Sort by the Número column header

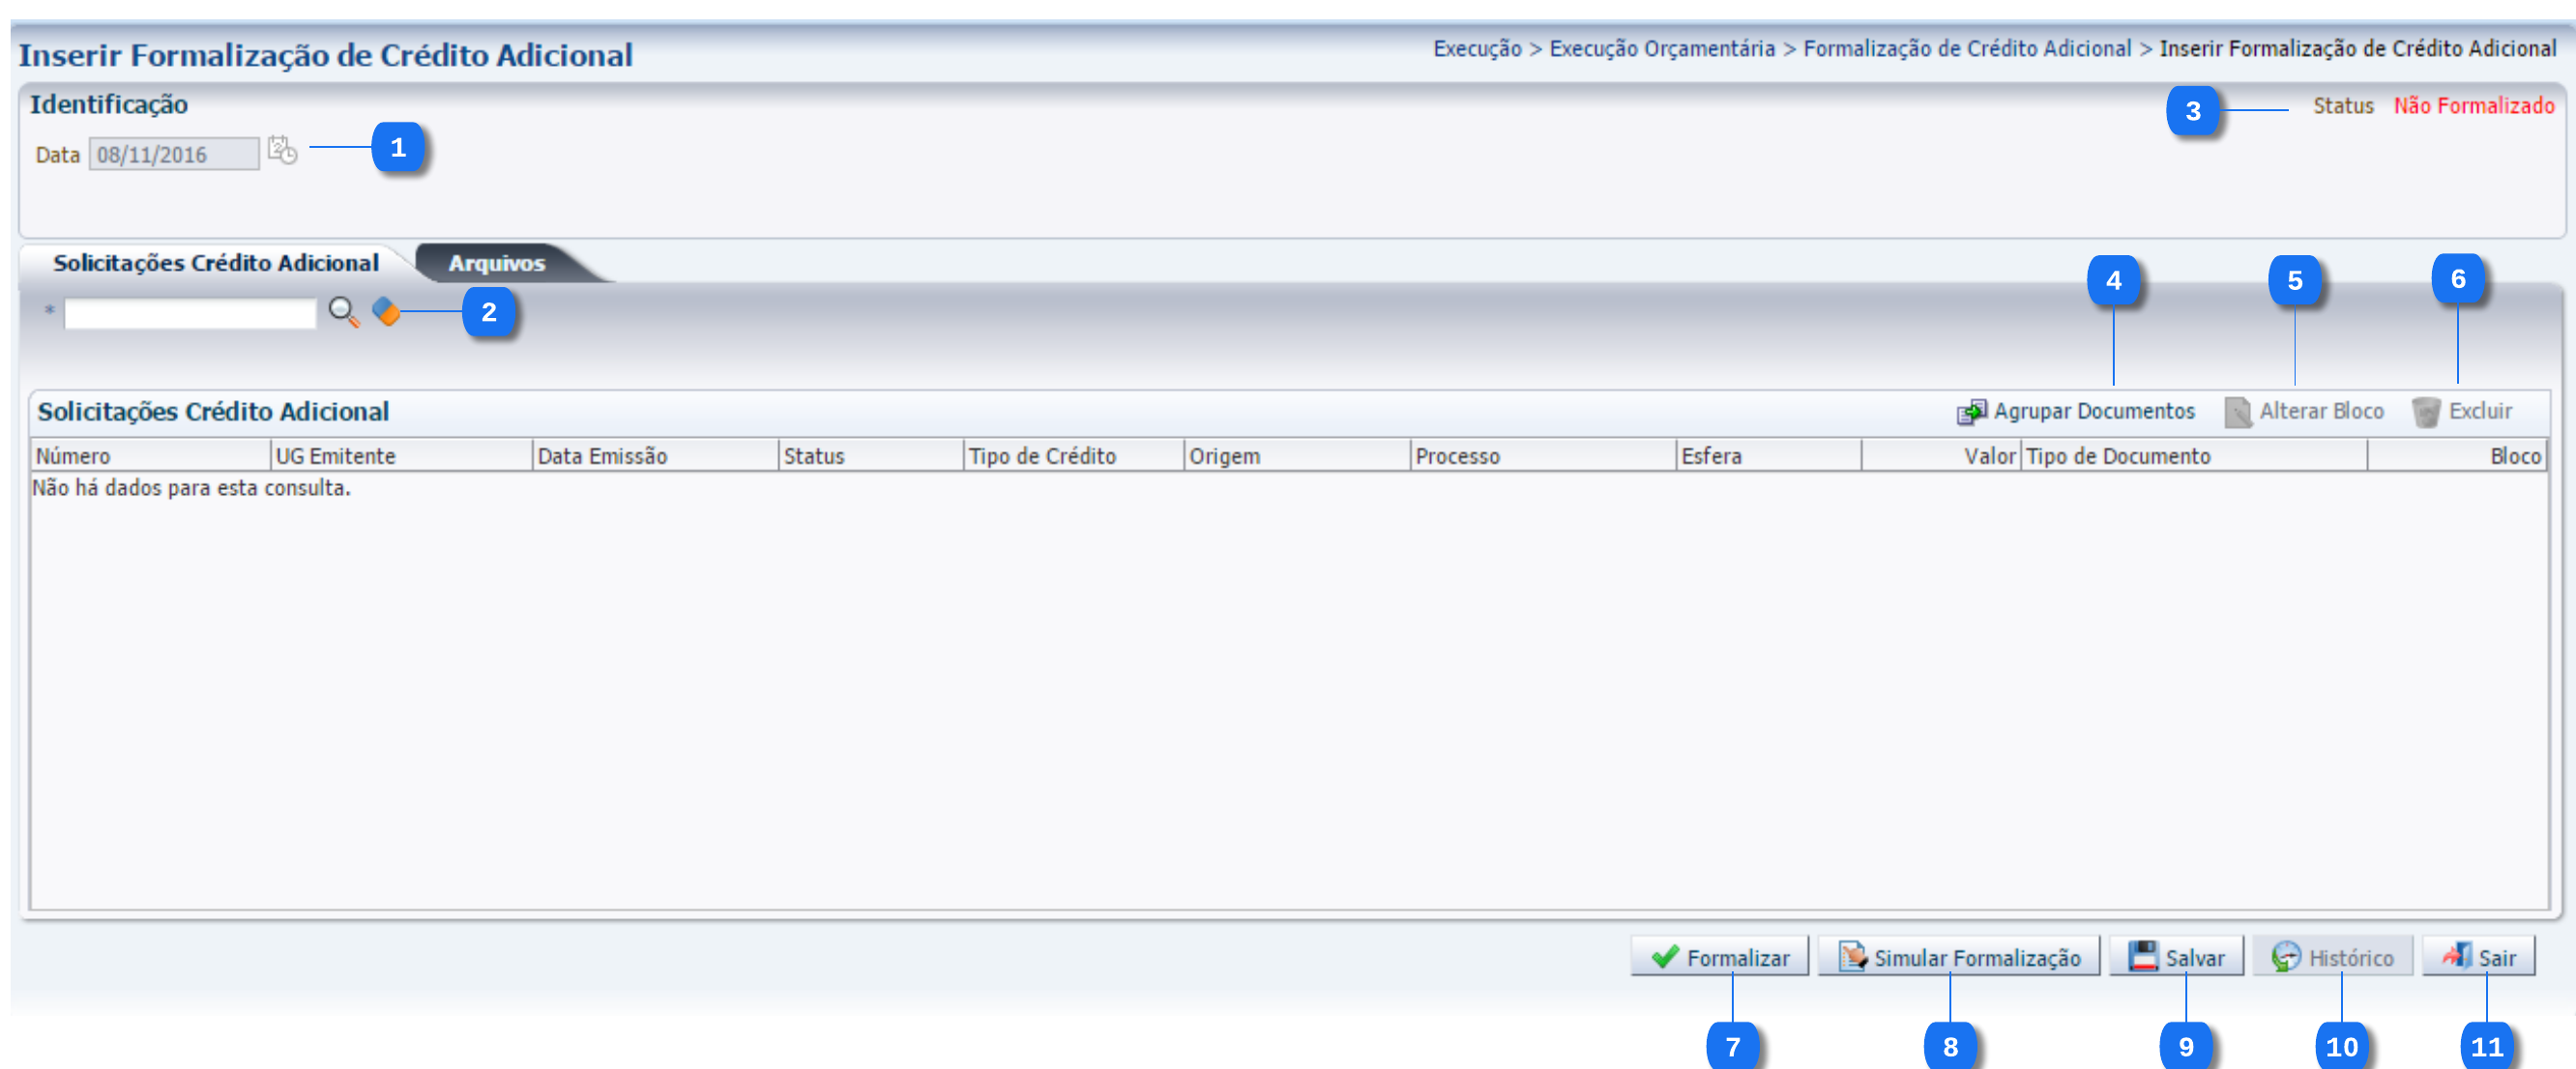73,456
